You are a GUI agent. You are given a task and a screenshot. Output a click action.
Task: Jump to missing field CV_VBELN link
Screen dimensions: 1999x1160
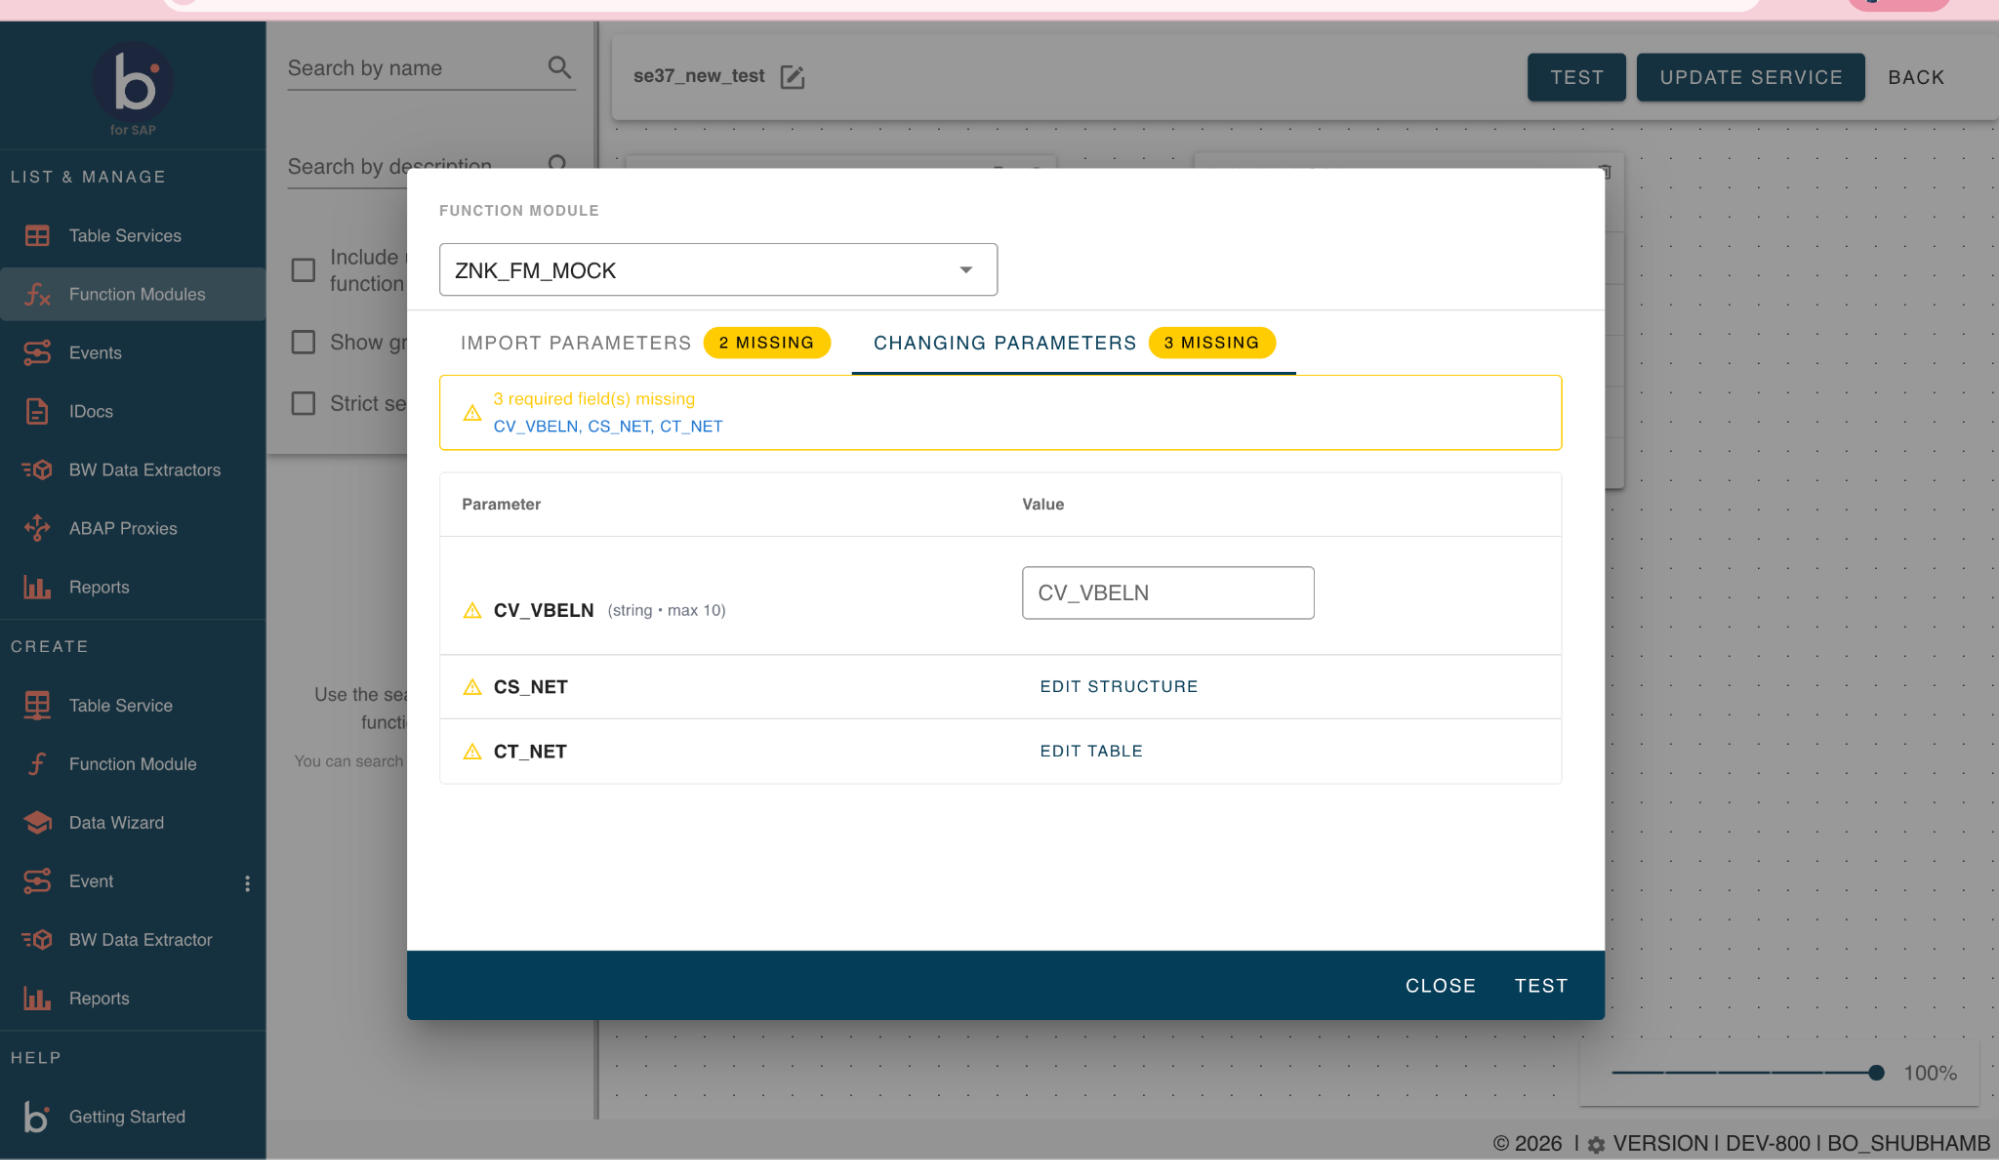point(535,426)
